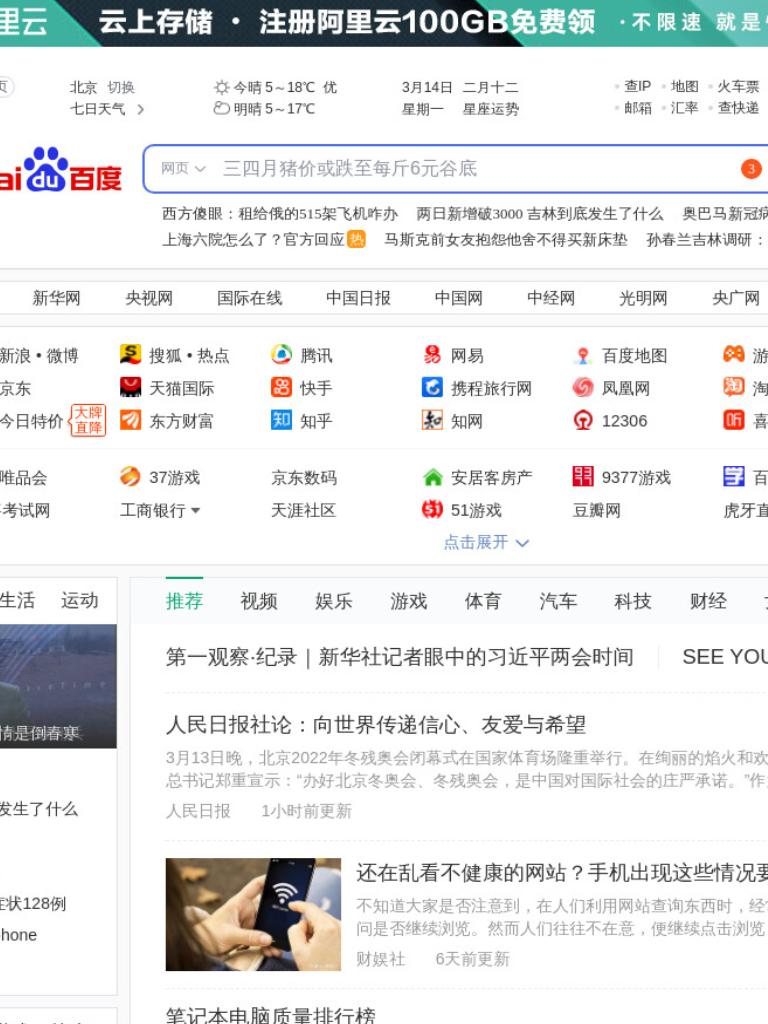This screenshot has width=768, height=1024.
Task: Open the 京东数码 link
Action: click(304, 477)
